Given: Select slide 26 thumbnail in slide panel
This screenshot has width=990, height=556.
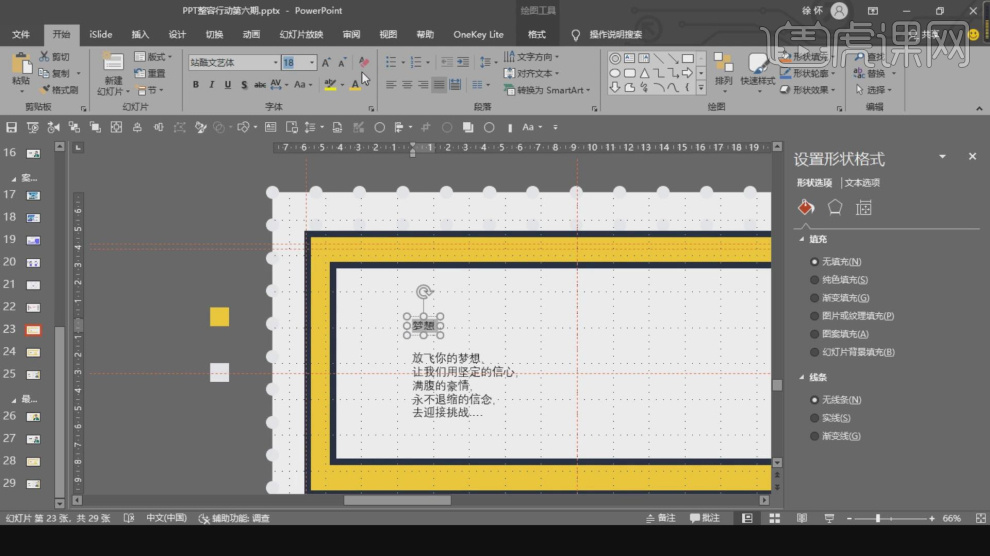Looking at the screenshot, I should point(33,416).
